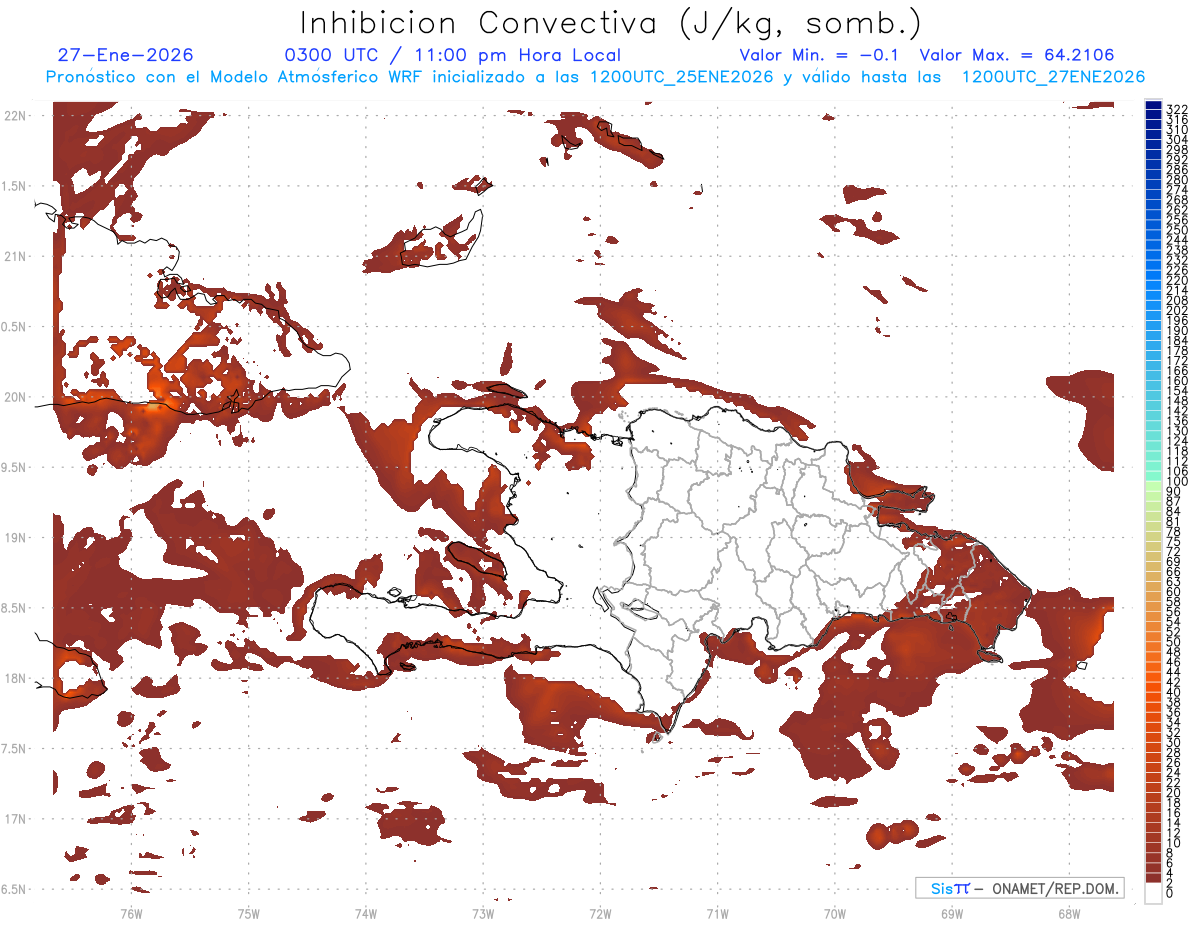
Task: Click the 73W longitude label
Action: click(483, 914)
